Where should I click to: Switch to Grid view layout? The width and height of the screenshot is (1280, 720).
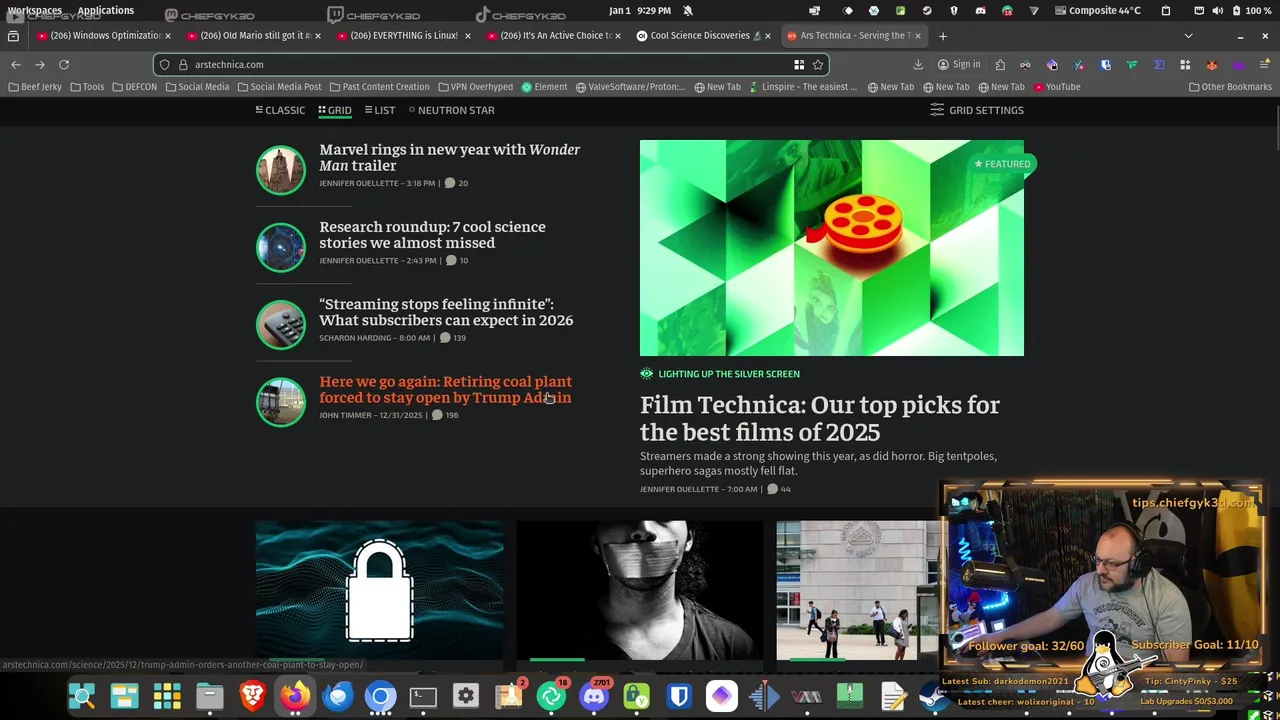335,110
